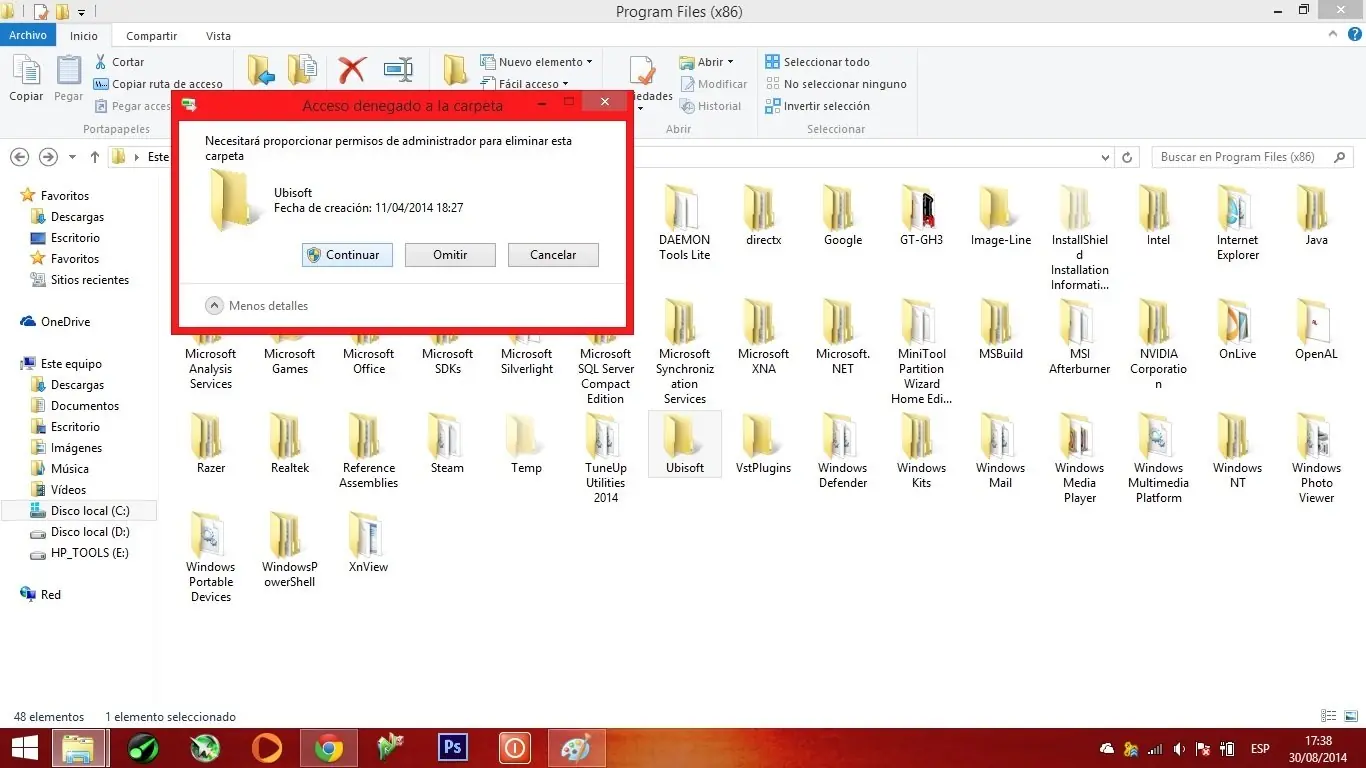Screen dimensions: 1366x768
Task: Switch to the Inicio tab
Action: tap(84, 36)
